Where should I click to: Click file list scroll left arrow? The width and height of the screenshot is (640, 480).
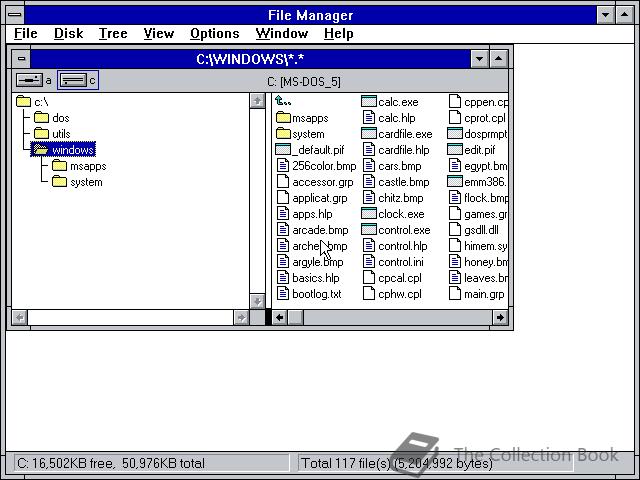[280, 317]
